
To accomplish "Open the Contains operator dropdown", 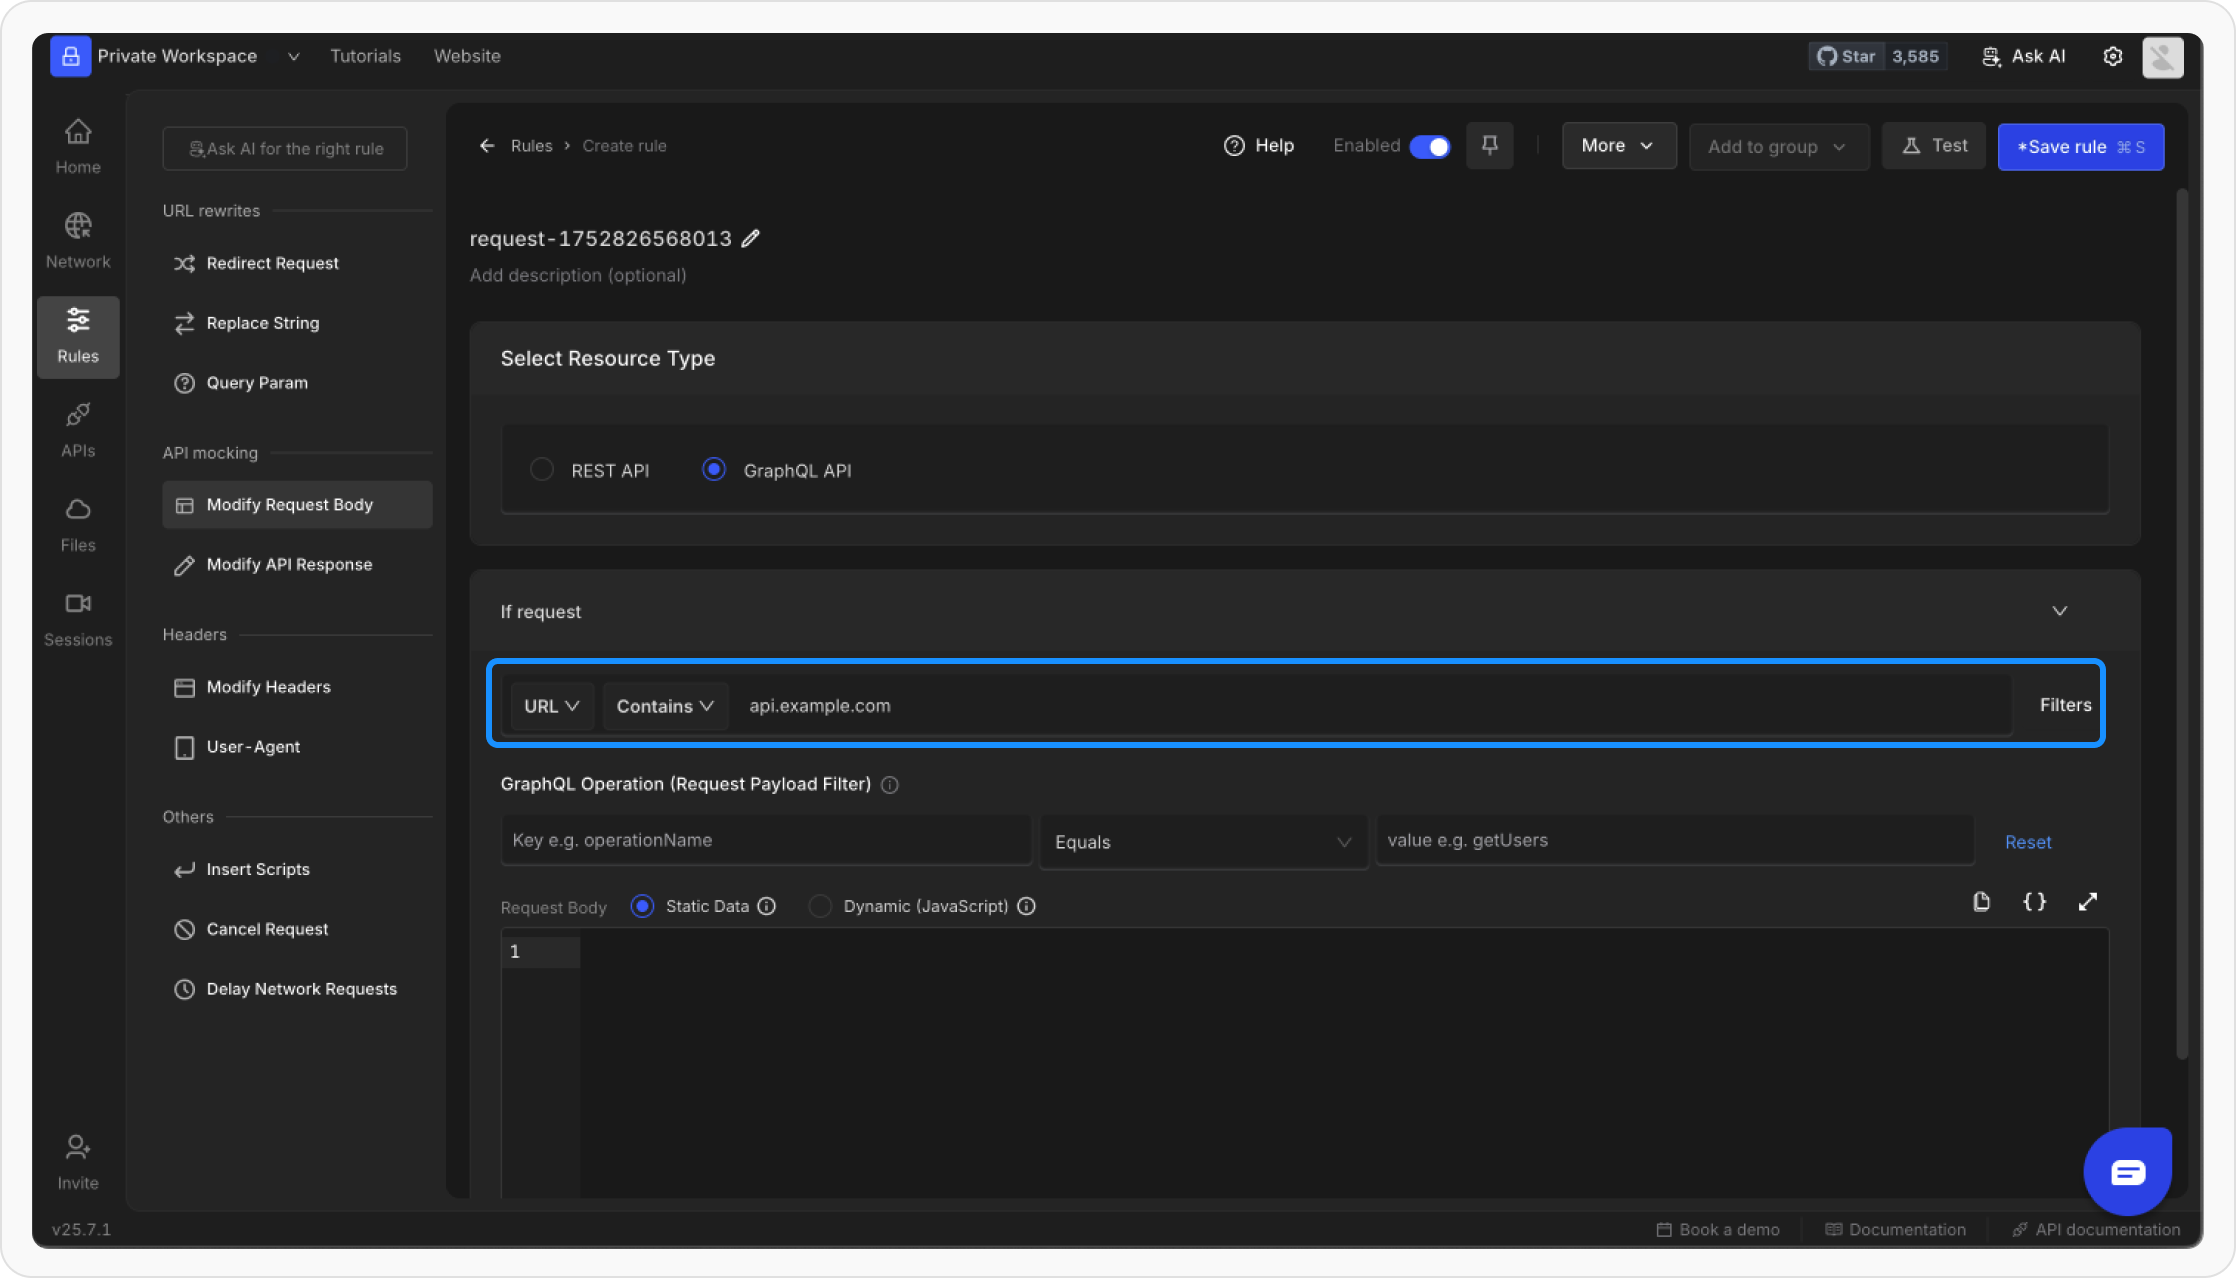I will 665,706.
